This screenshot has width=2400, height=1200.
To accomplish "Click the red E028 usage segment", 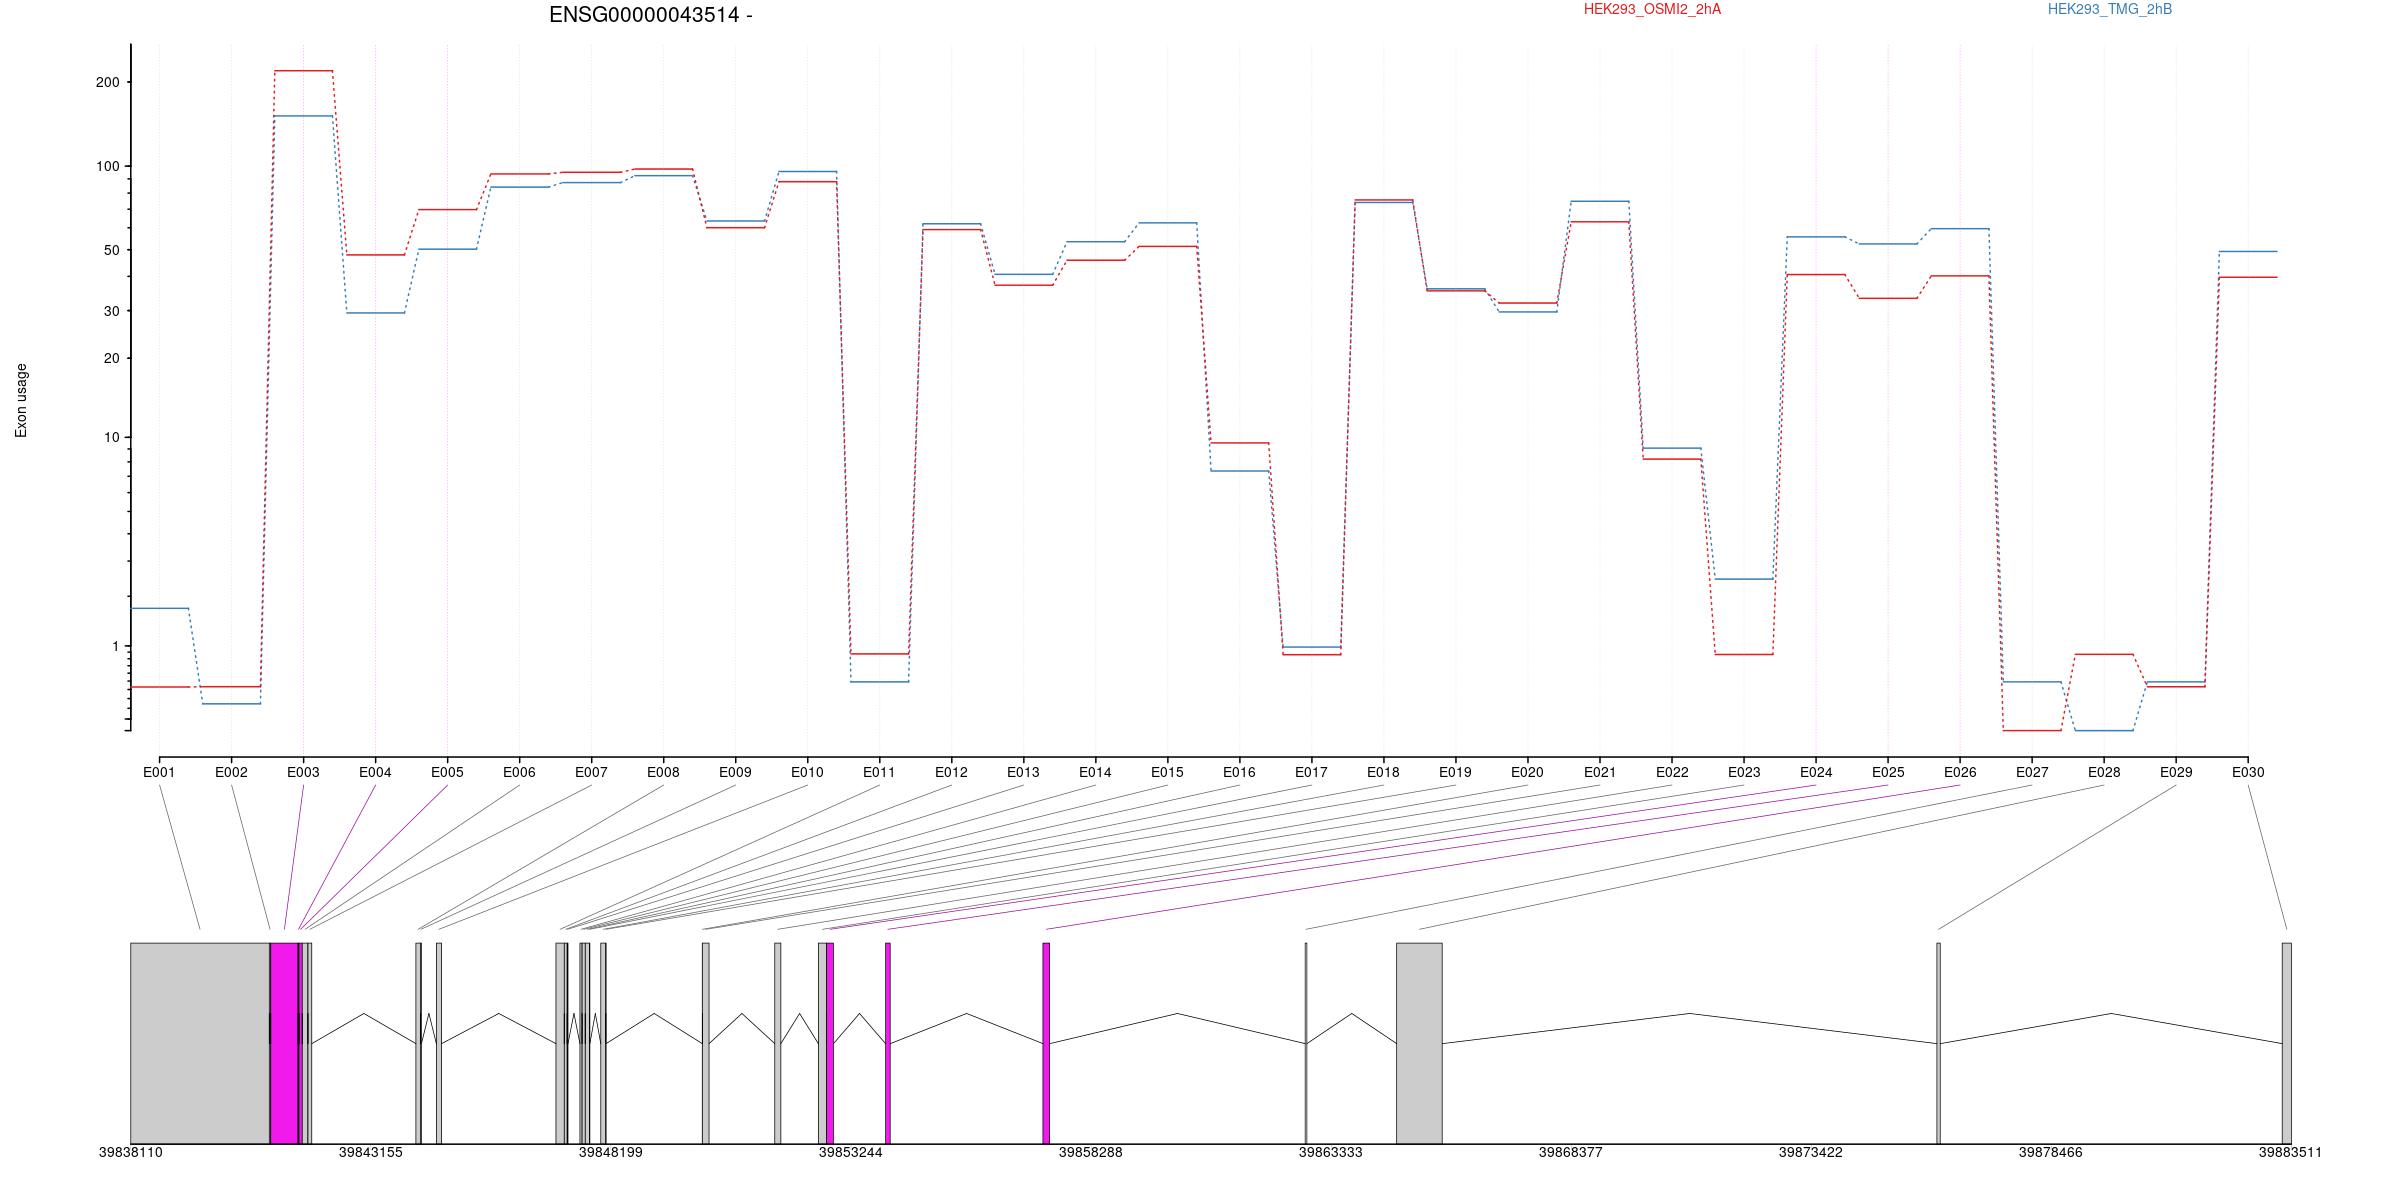I will pos(2104,654).
